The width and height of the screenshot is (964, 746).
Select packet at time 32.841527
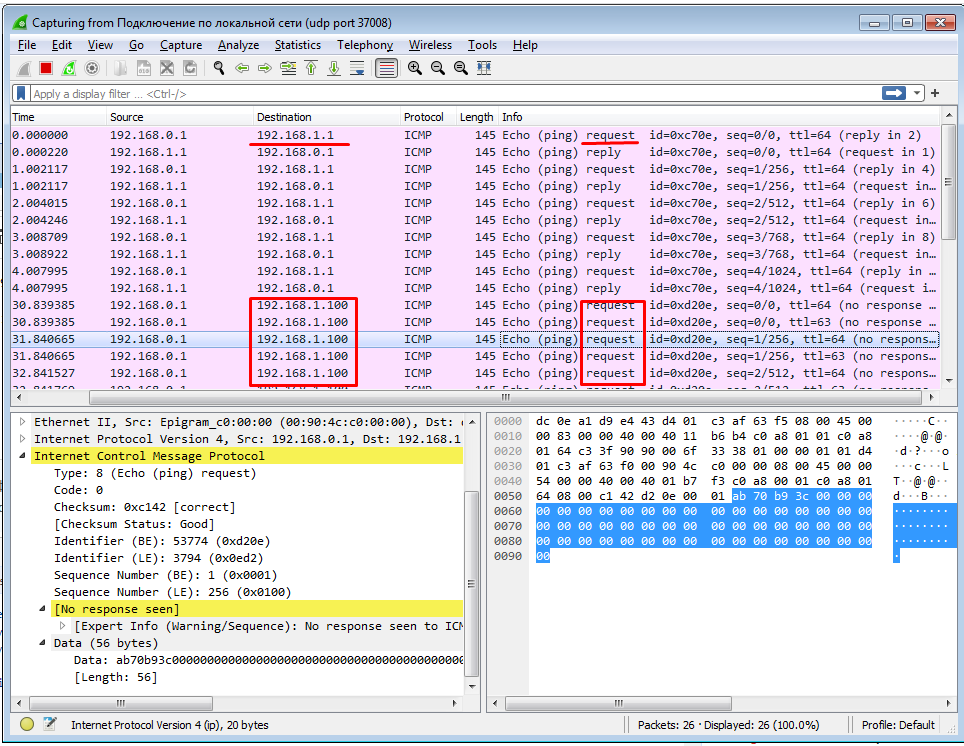pos(475,373)
